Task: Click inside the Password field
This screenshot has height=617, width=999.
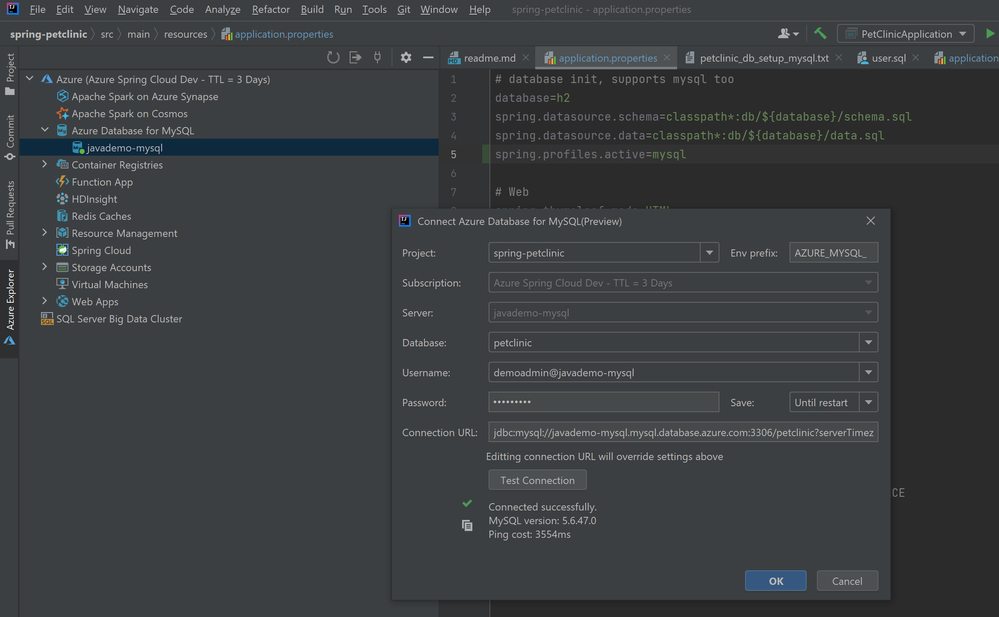Action: point(603,403)
